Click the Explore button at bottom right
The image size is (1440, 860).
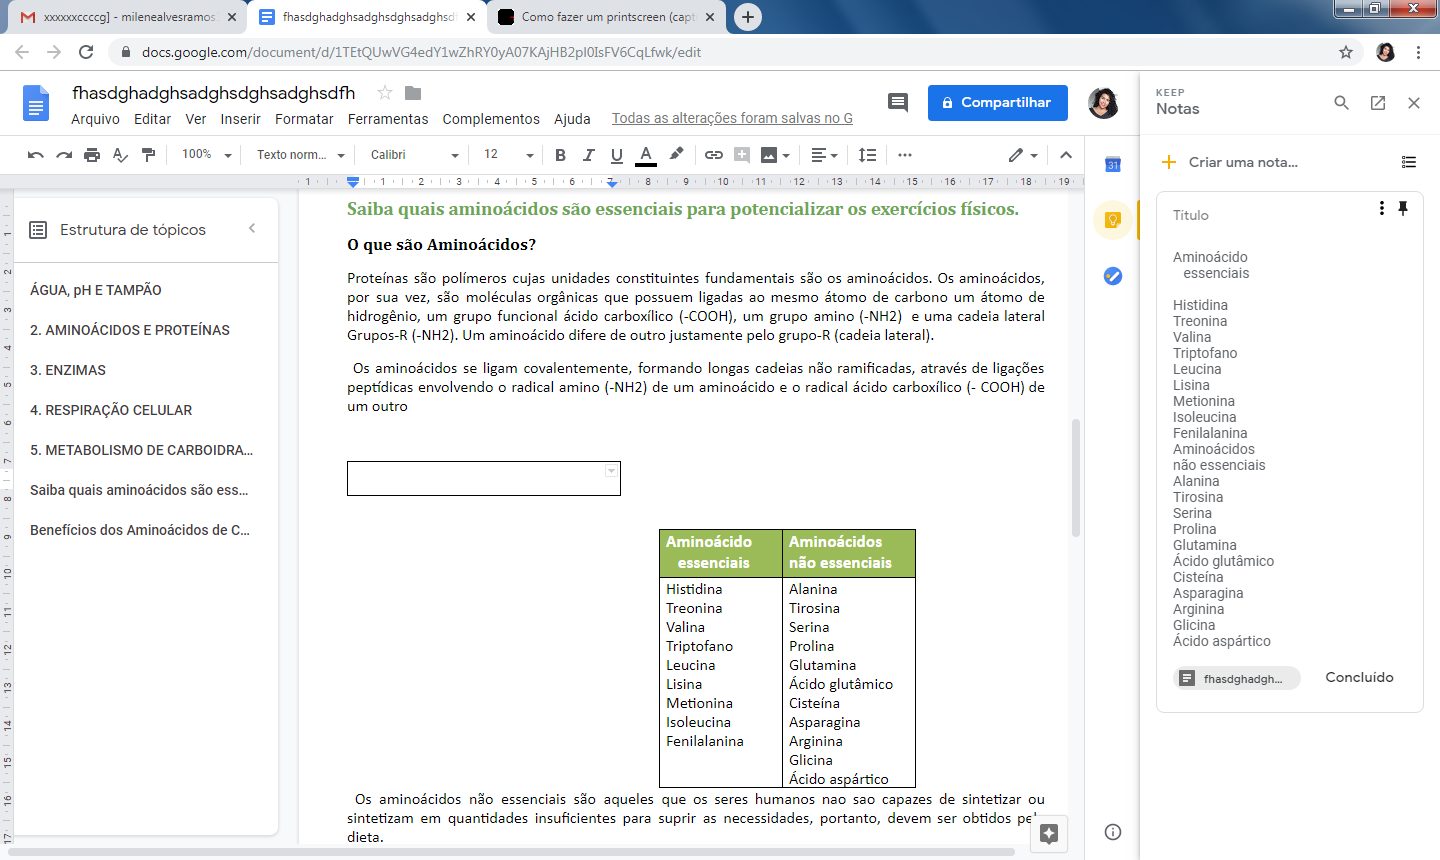click(1049, 833)
